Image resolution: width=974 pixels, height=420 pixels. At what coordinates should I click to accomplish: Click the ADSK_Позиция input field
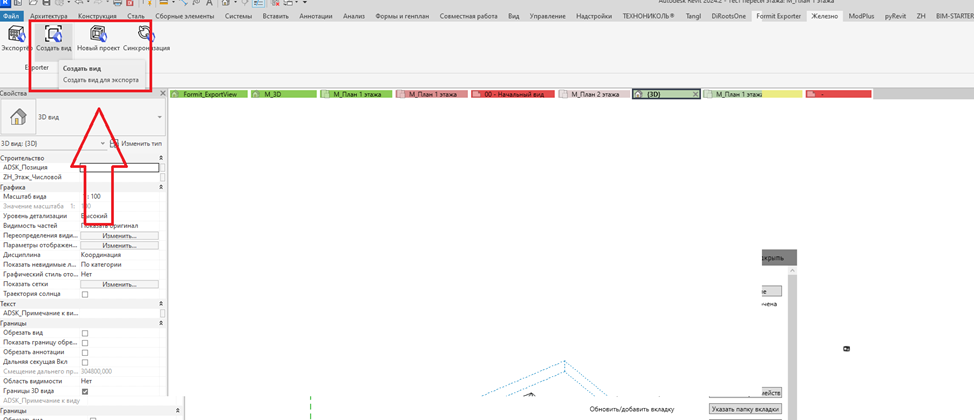[119, 168]
